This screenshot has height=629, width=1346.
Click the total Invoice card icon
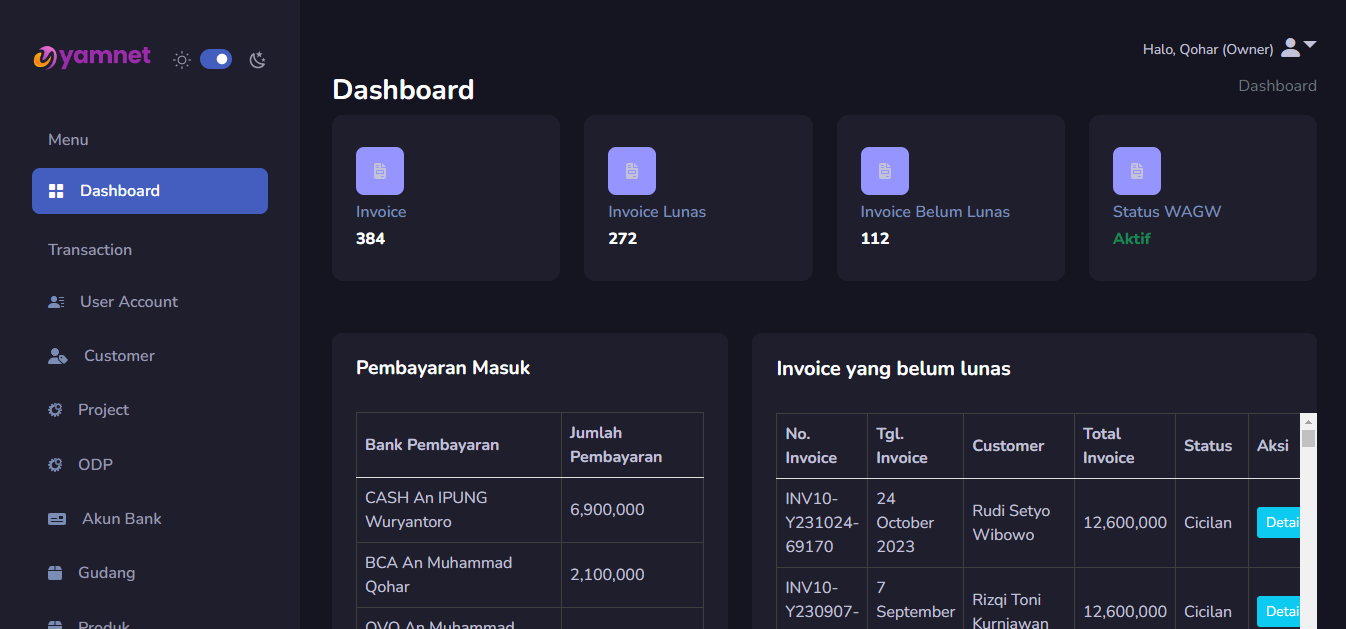click(380, 171)
